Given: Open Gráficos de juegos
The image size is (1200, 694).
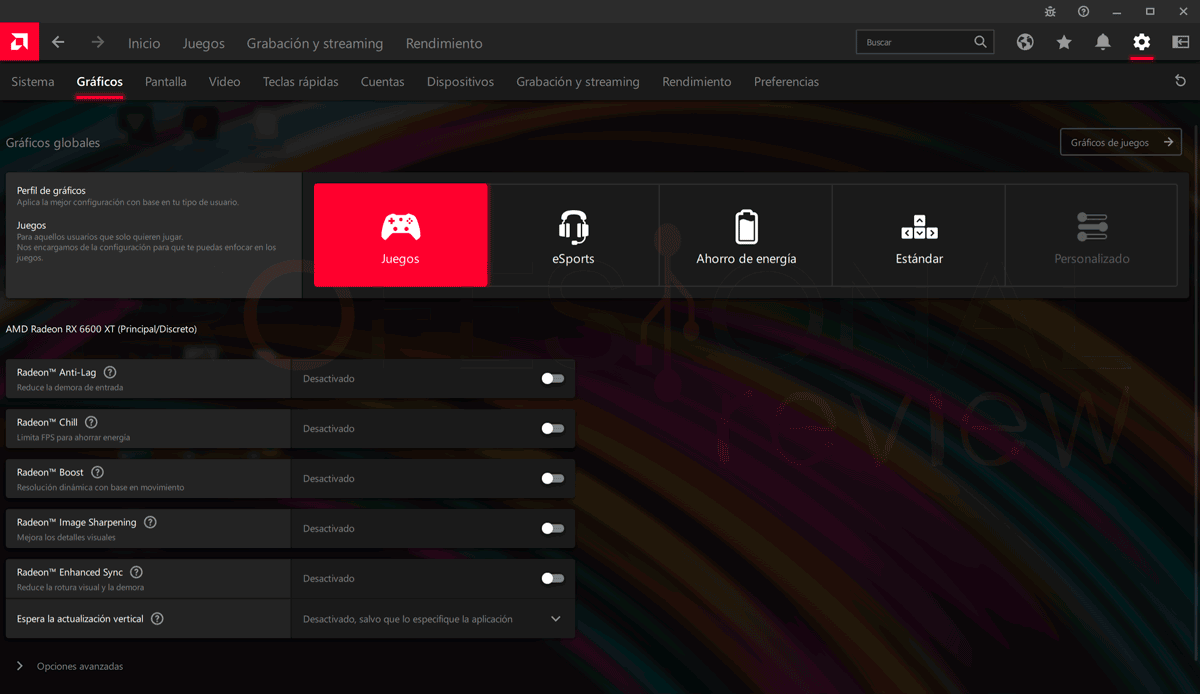Looking at the screenshot, I should pyautogui.click(x=1121, y=142).
